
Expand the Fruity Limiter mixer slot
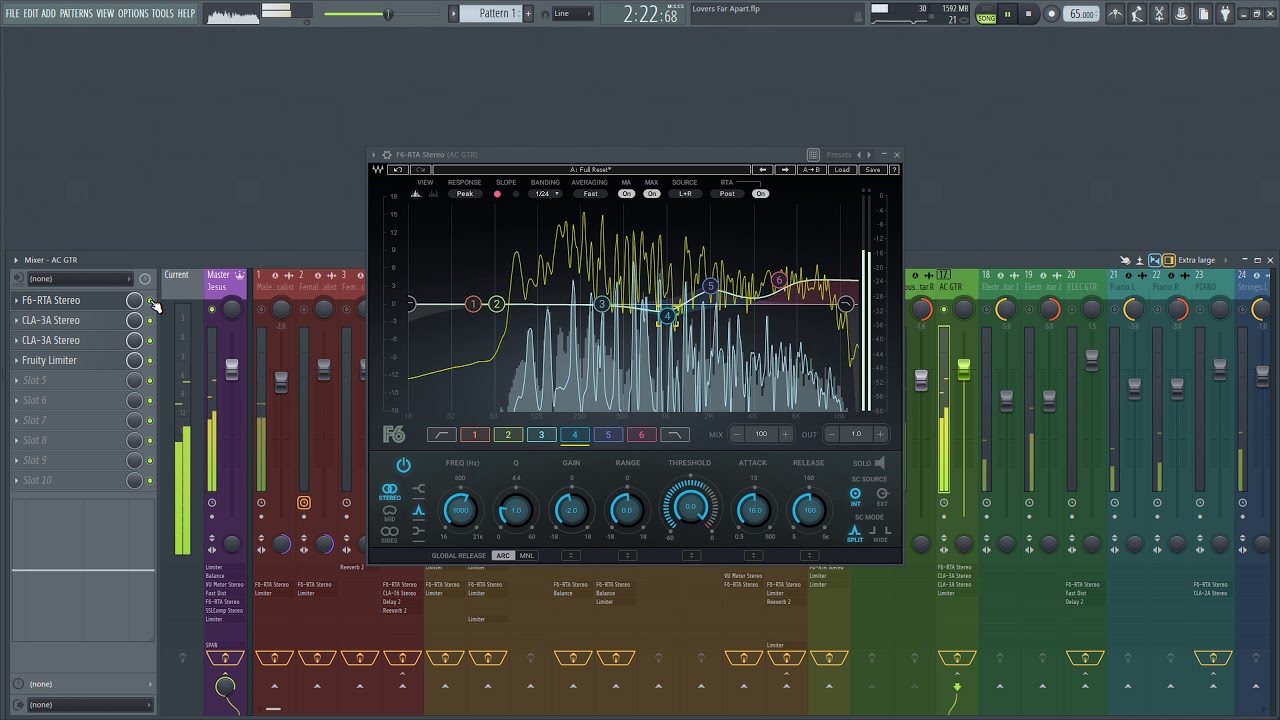coord(16,360)
